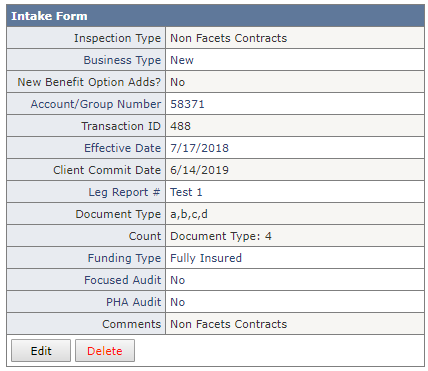Screen dimensions: 428x371
Task: Click the PHA Audit value No
Action: pos(178,302)
